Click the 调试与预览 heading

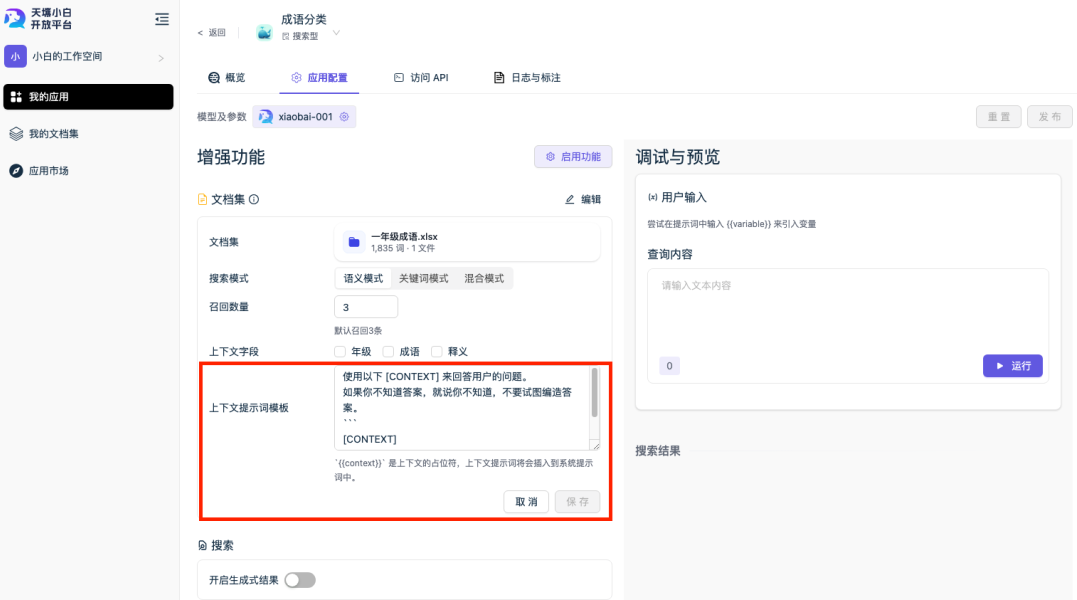(677, 157)
